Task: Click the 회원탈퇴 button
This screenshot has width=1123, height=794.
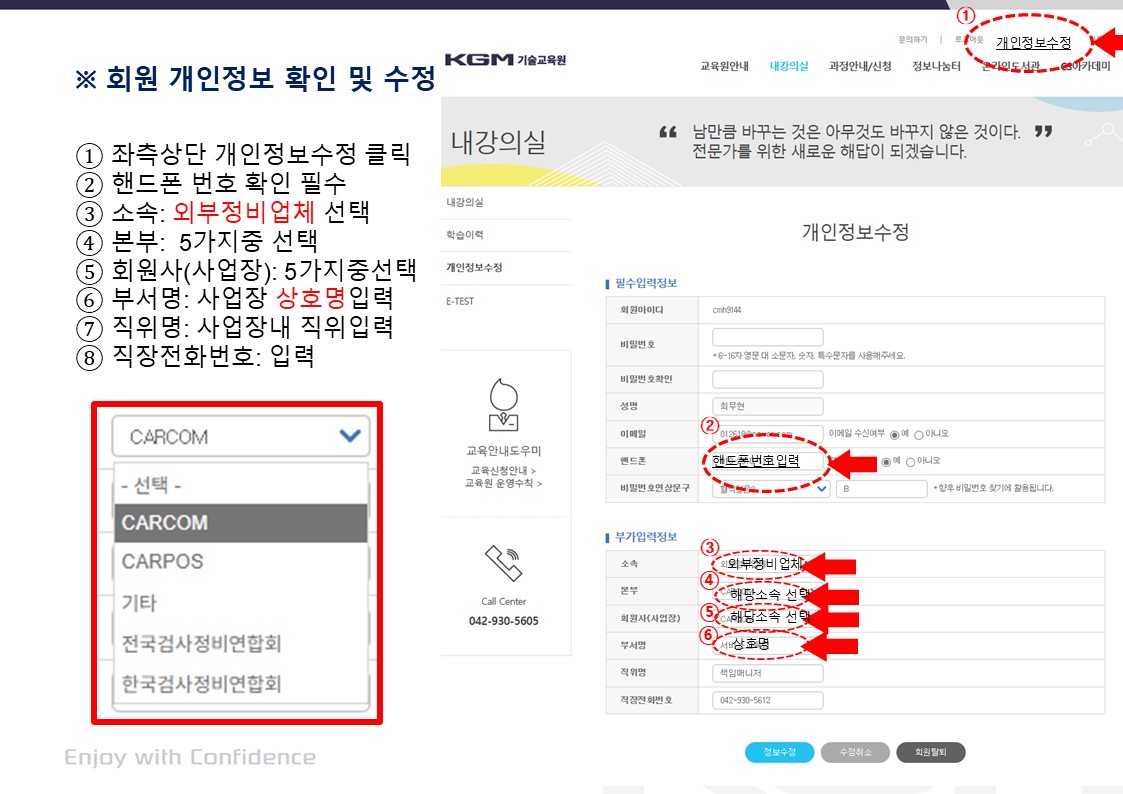Action: (931, 752)
